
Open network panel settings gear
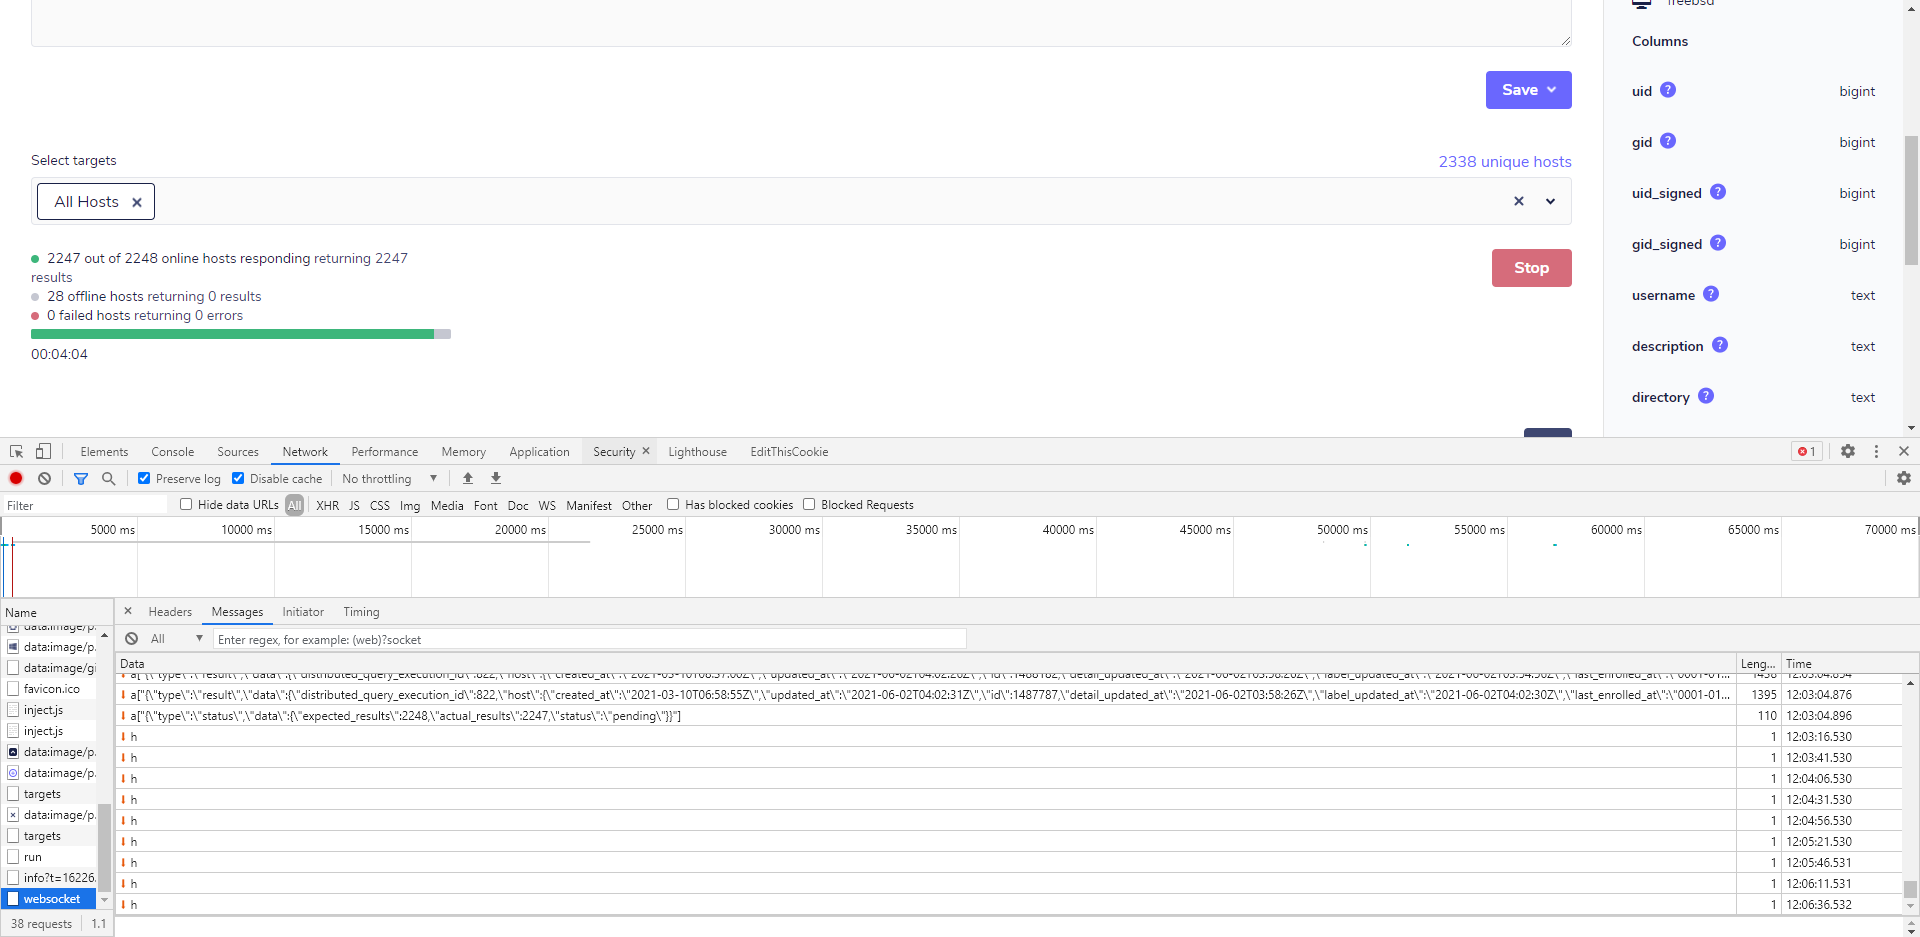(x=1904, y=479)
